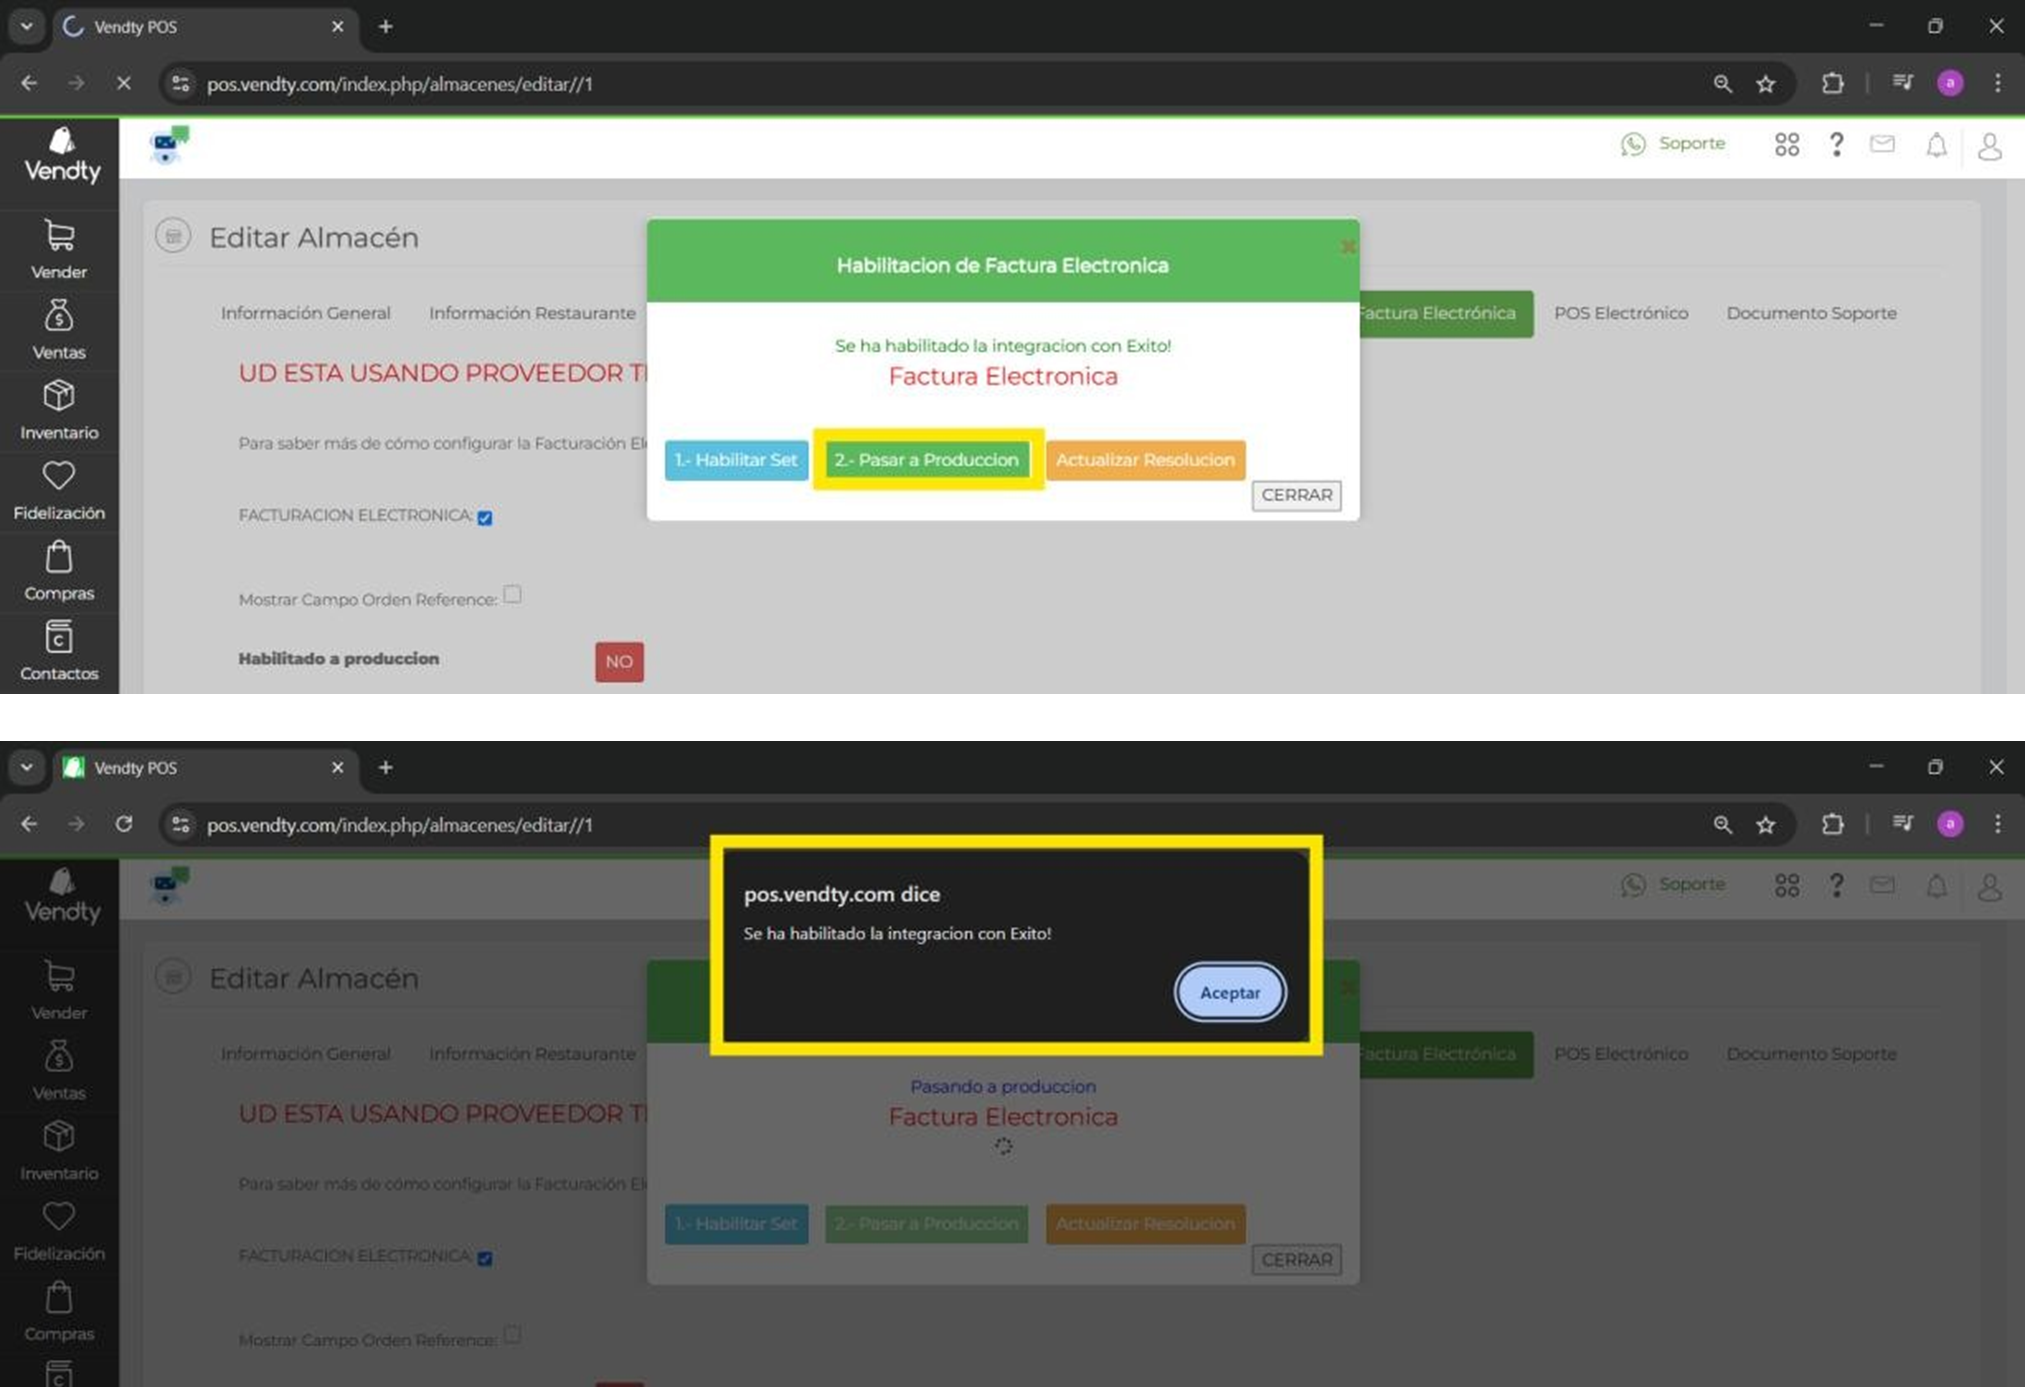Open the apps grid icon in header
This screenshot has width=2025, height=1387.
(1787, 145)
